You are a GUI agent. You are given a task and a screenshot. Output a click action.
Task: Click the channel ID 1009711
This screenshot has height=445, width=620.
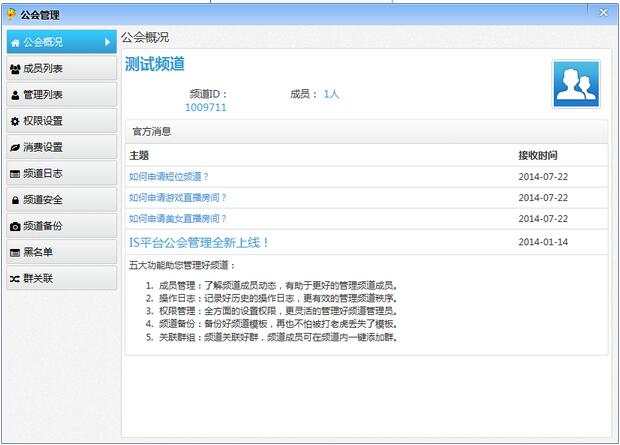[x=206, y=107]
